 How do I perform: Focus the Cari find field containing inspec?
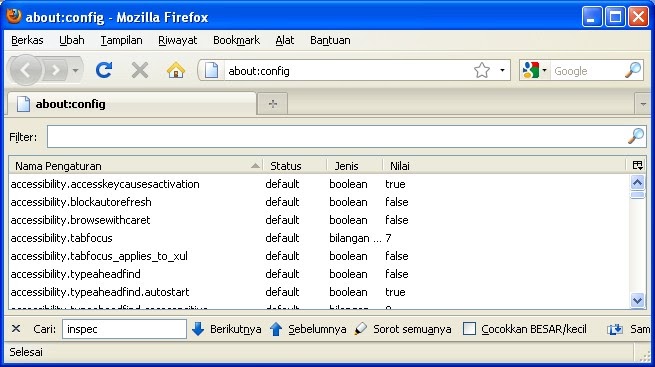click(x=124, y=329)
